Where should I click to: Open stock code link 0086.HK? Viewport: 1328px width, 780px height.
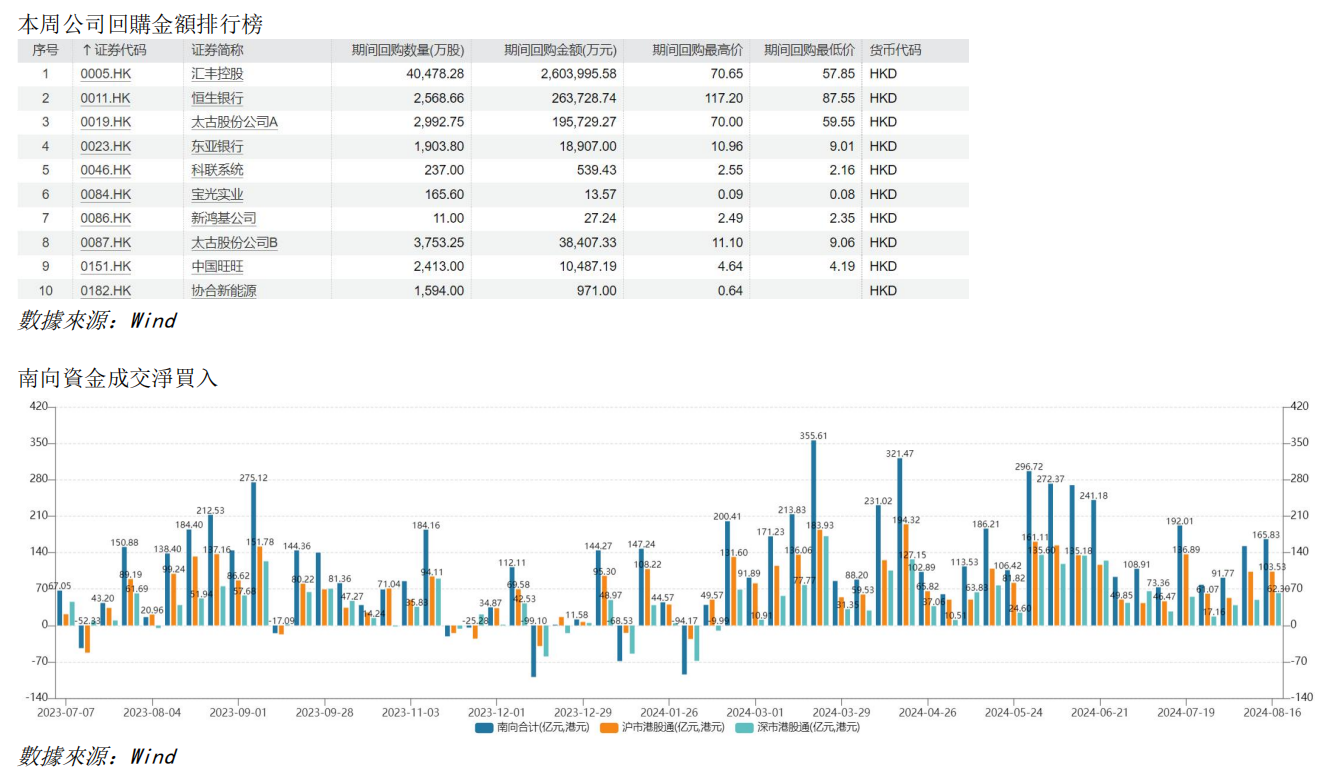click(x=105, y=218)
